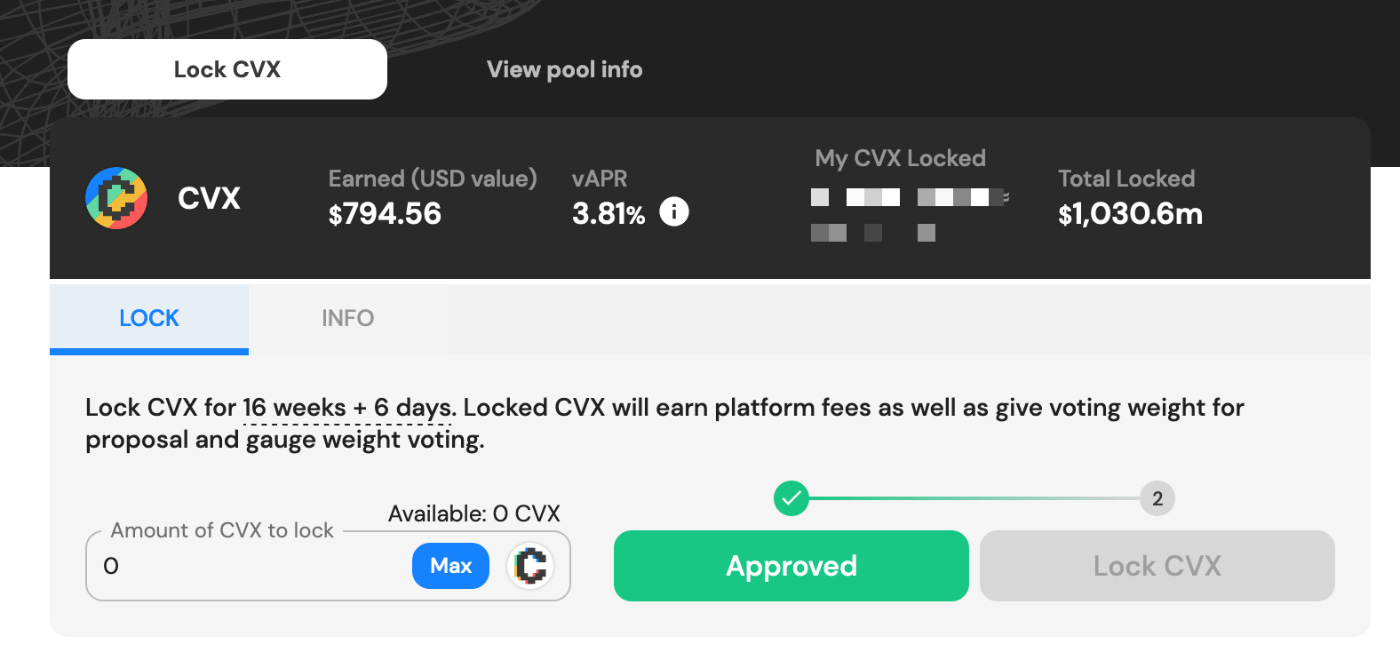Click the 3.81% vAPR value
This screenshot has height=671, width=1400.
pos(608,213)
